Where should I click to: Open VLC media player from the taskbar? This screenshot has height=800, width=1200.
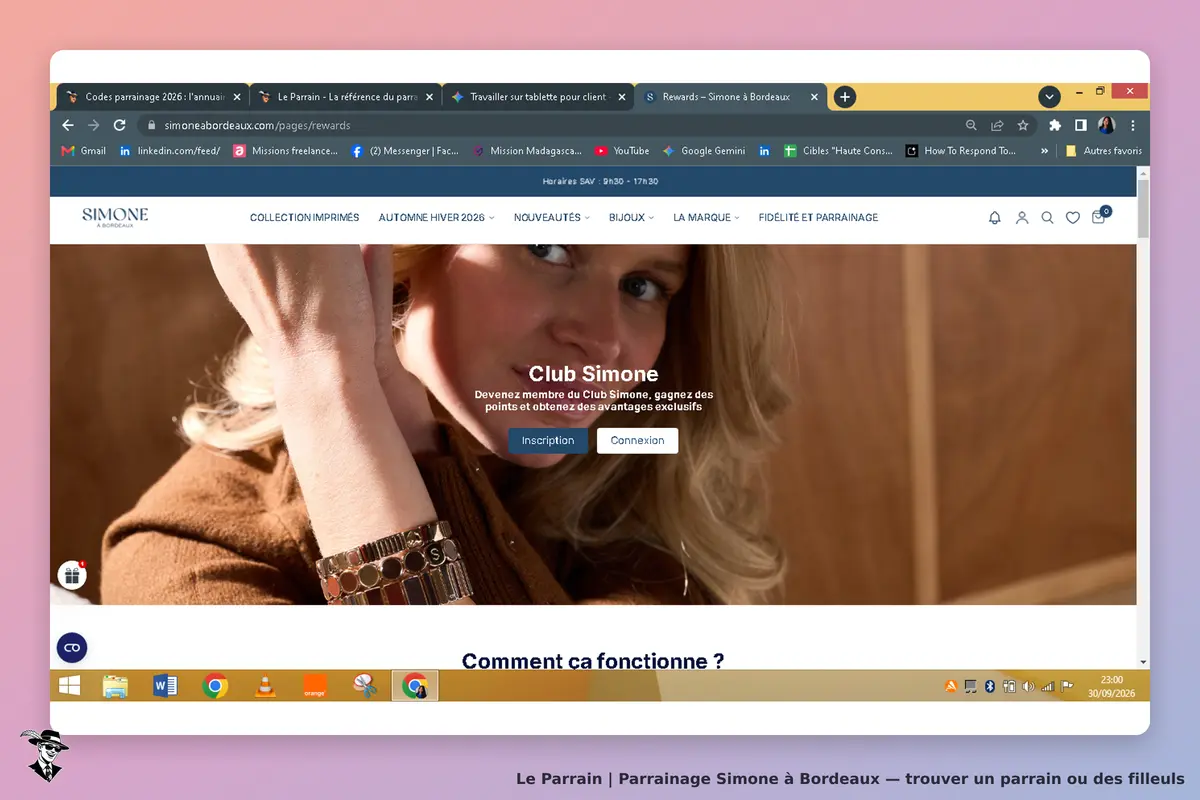click(x=265, y=686)
